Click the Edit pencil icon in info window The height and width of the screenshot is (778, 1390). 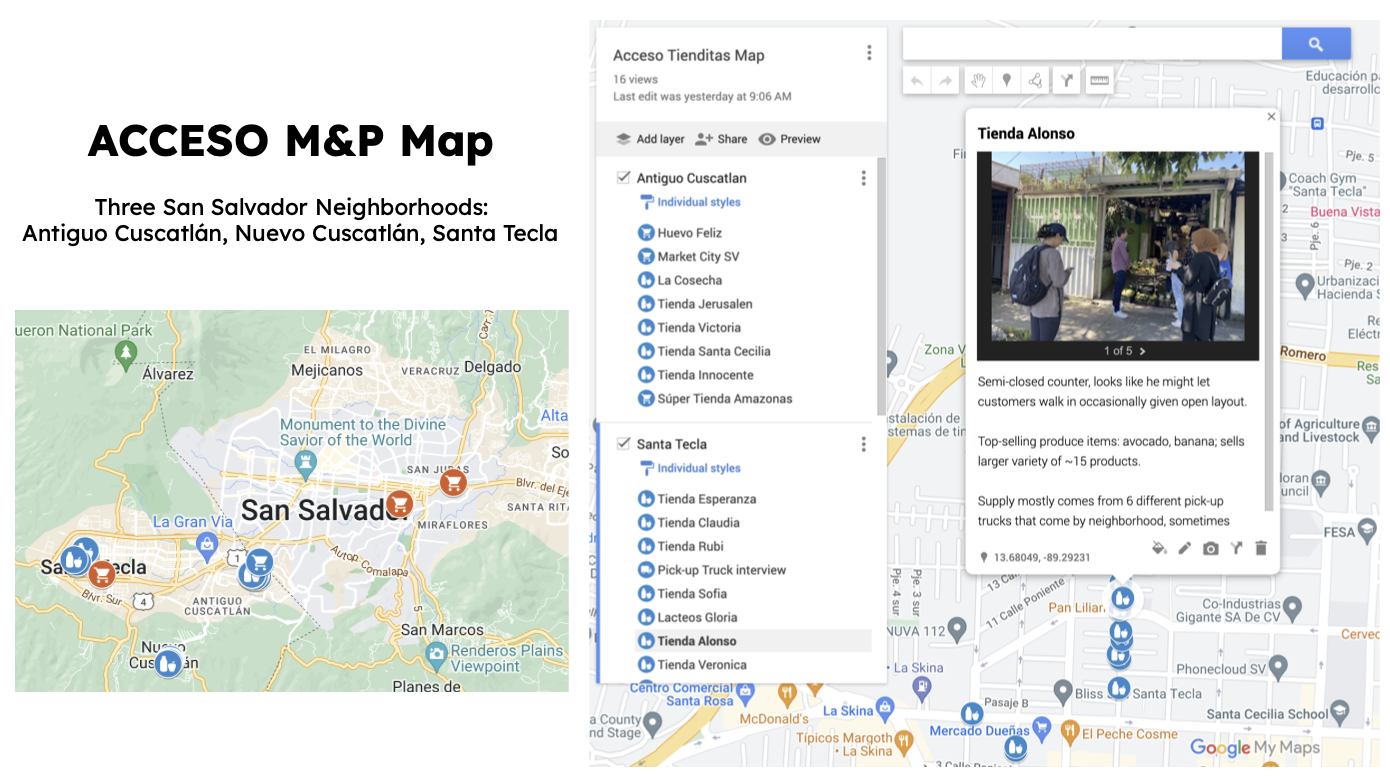click(1185, 548)
